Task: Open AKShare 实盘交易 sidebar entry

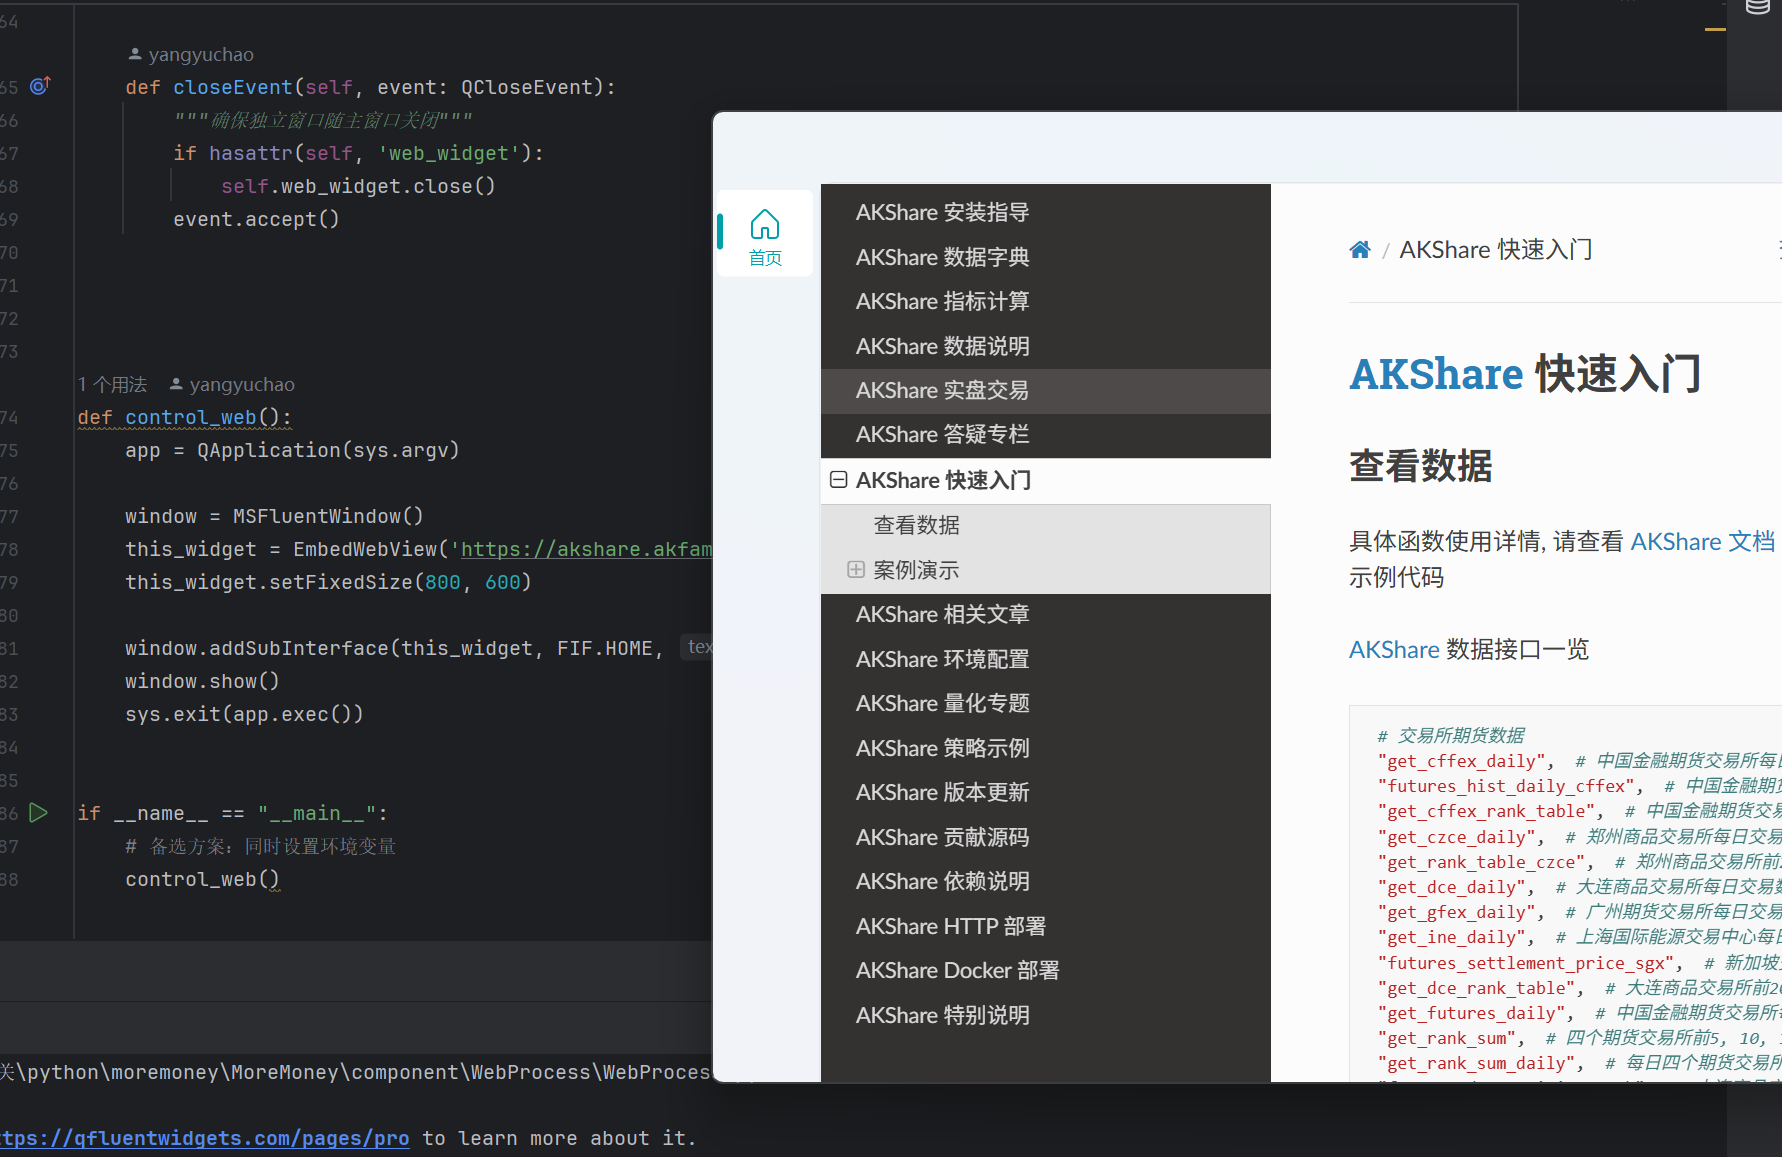Action: click(1045, 390)
